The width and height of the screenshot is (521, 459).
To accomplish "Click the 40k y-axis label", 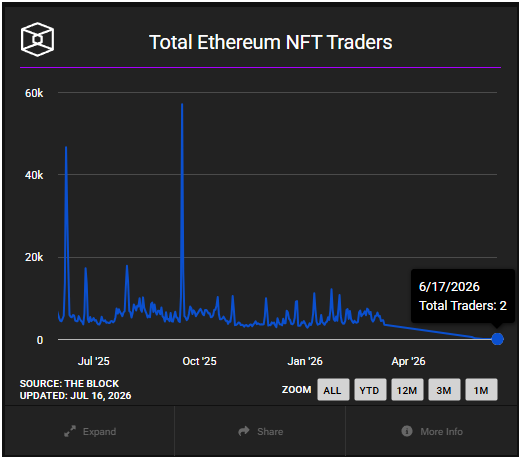I will (34, 175).
